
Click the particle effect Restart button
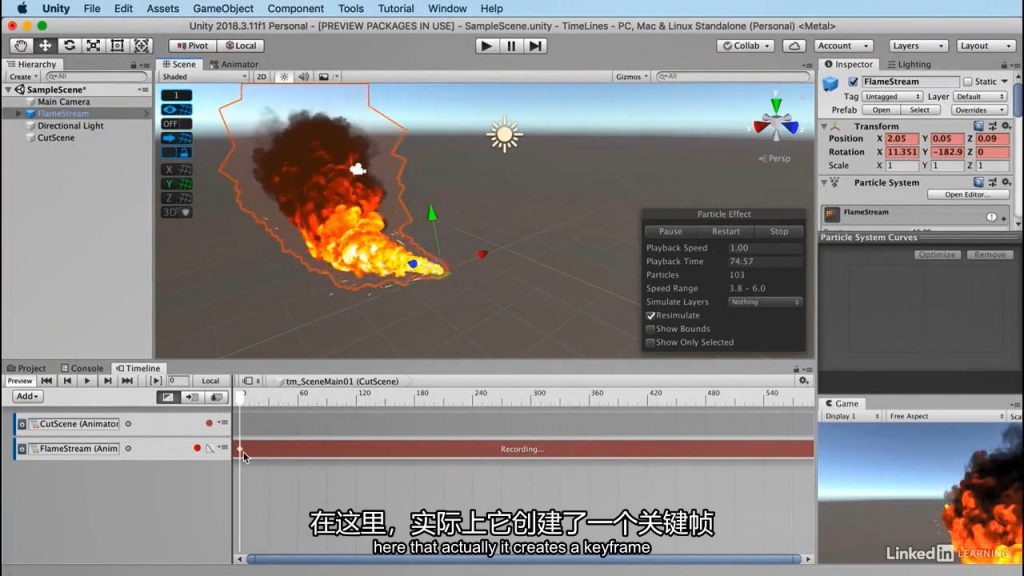(x=726, y=231)
